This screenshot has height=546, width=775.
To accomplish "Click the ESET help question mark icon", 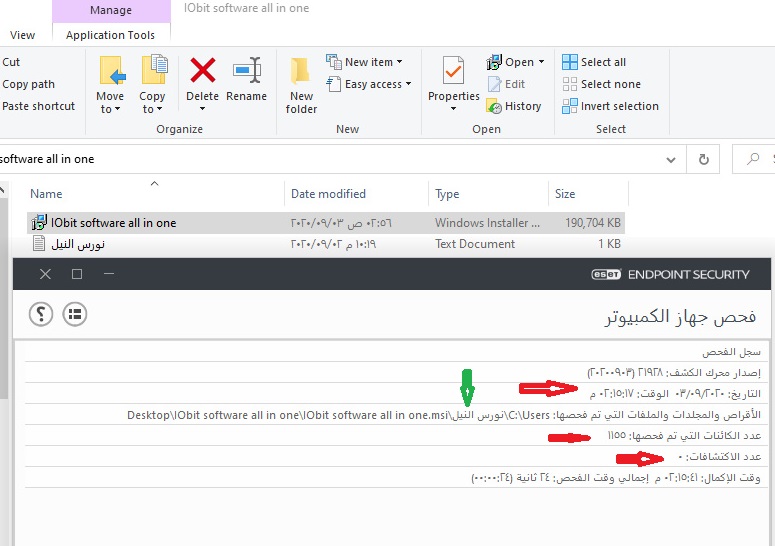I will (40, 314).
